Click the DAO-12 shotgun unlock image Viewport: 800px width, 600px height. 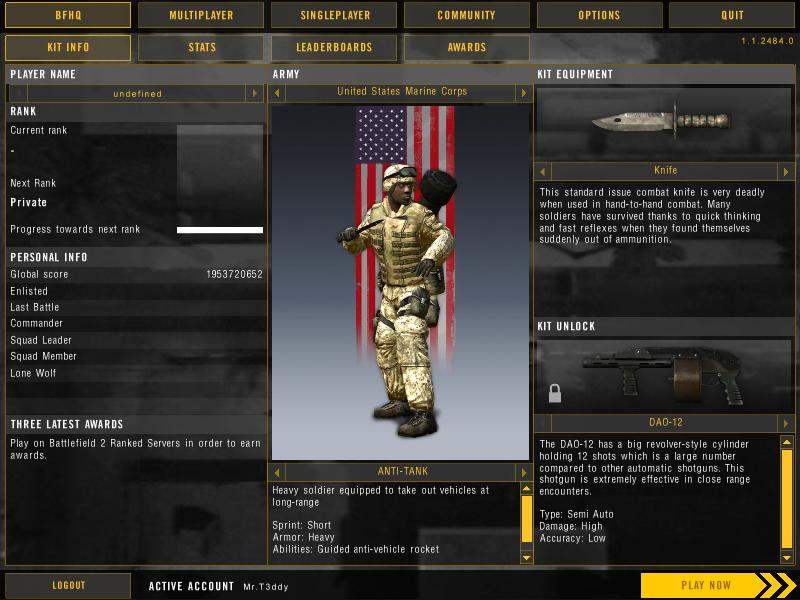(x=663, y=375)
